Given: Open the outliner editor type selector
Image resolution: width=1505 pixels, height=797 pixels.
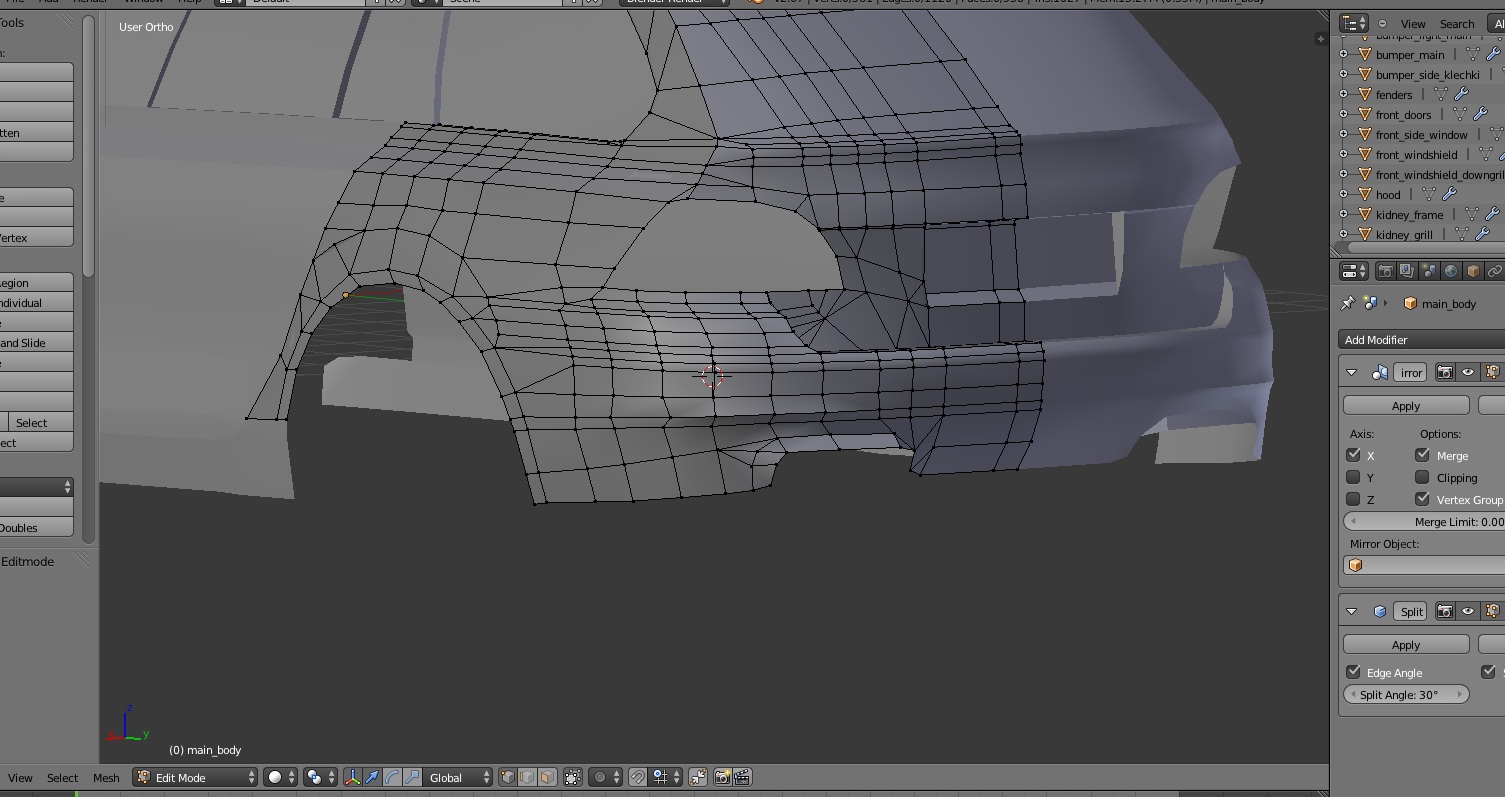Looking at the screenshot, I should pyautogui.click(x=1353, y=23).
